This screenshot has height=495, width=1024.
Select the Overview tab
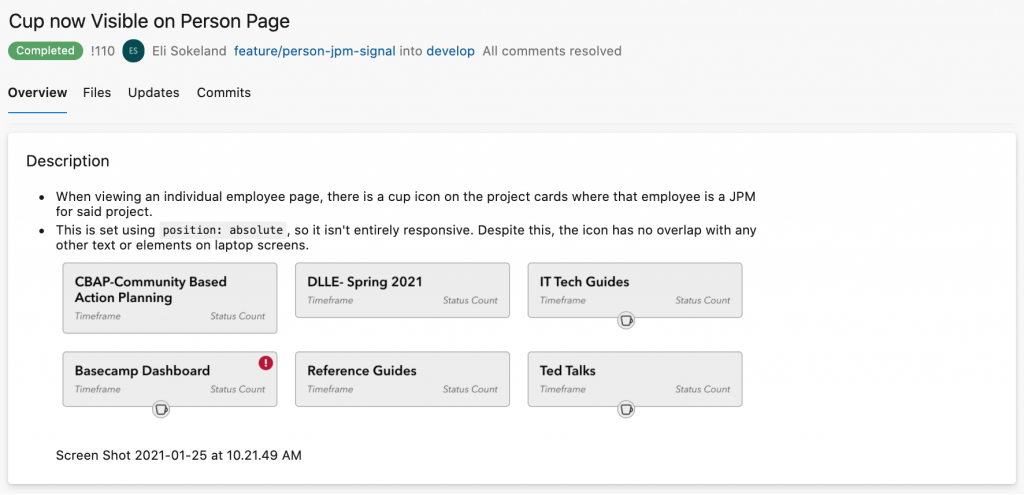click(37, 93)
